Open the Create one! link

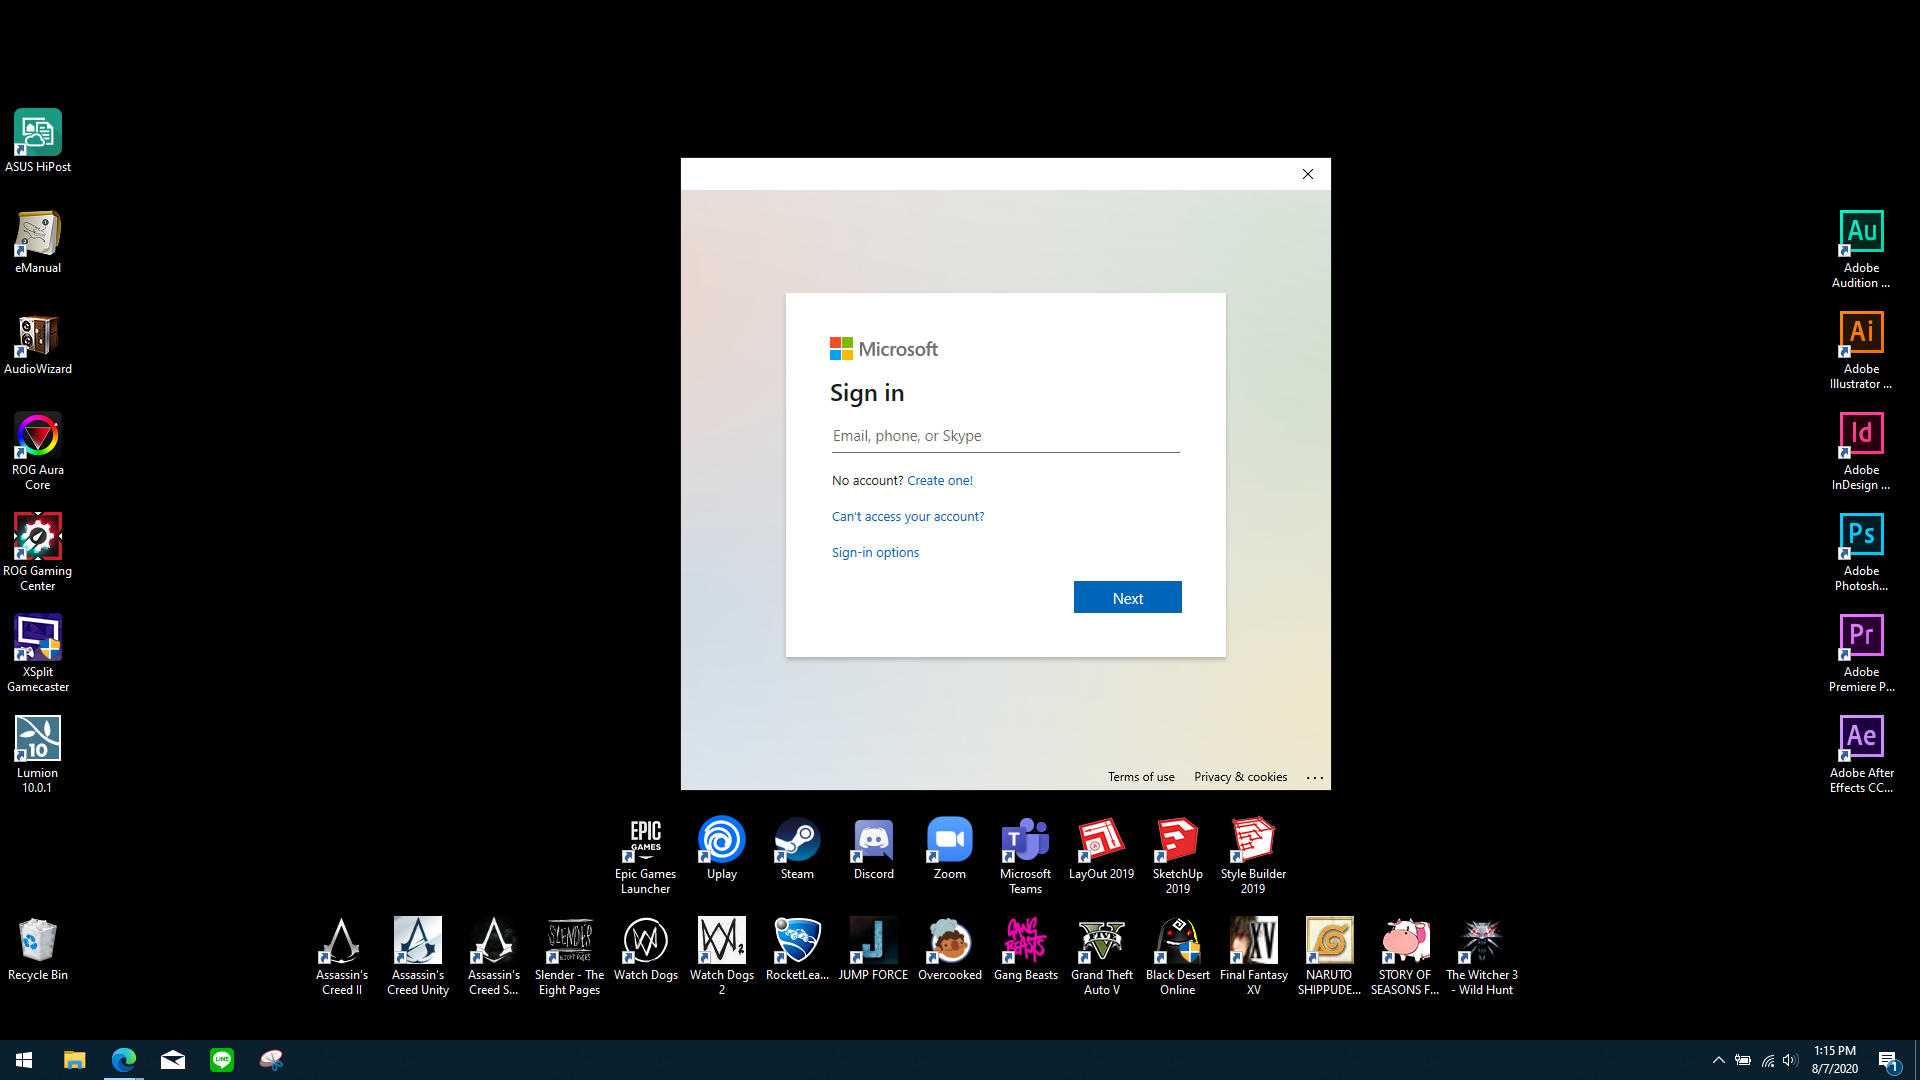coord(939,481)
